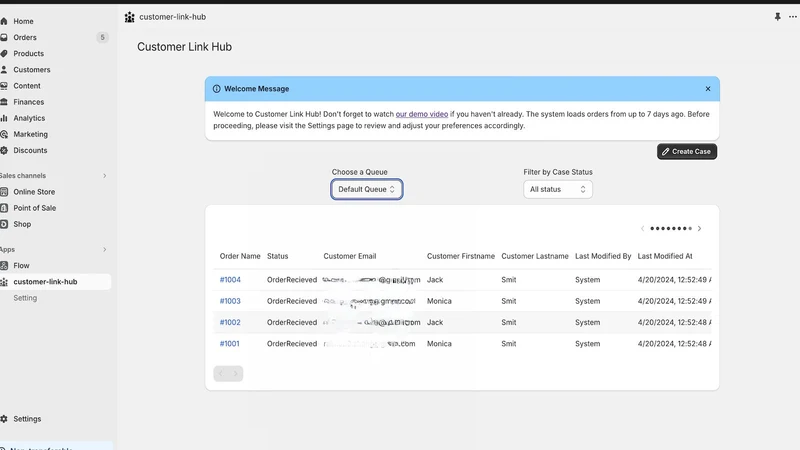
Task: Click the Home icon in sidebar
Action: (4, 21)
